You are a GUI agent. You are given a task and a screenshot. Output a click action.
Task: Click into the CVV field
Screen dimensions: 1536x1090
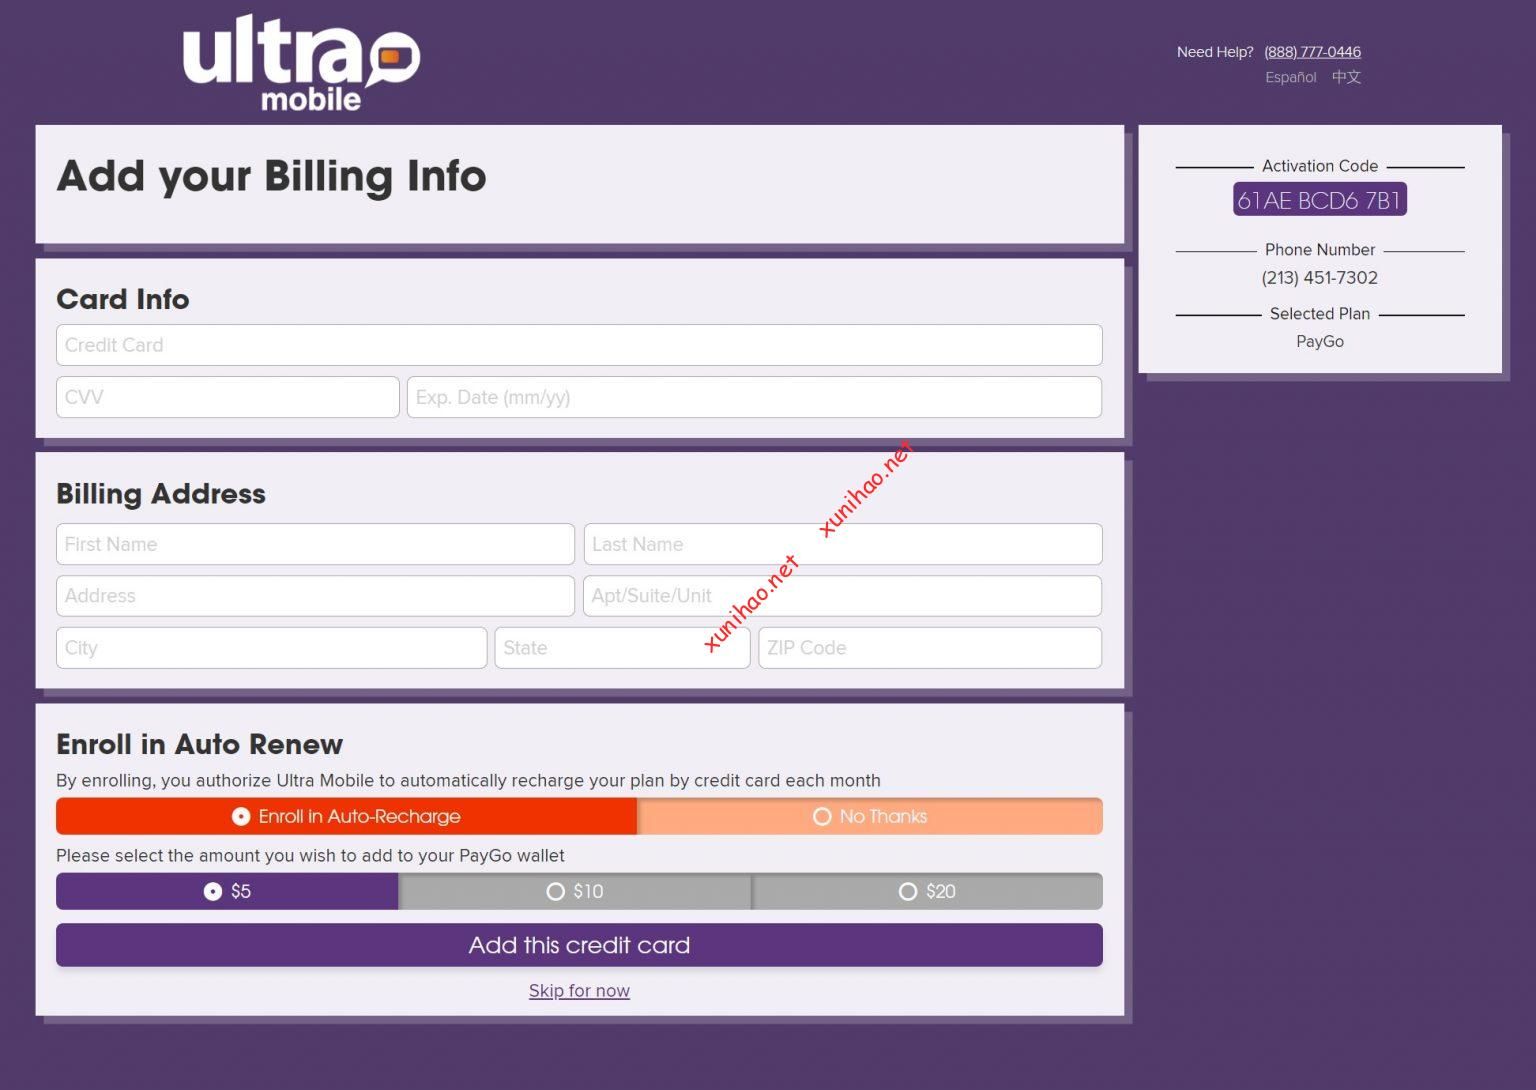pyautogui.click(x=228, y=397)
